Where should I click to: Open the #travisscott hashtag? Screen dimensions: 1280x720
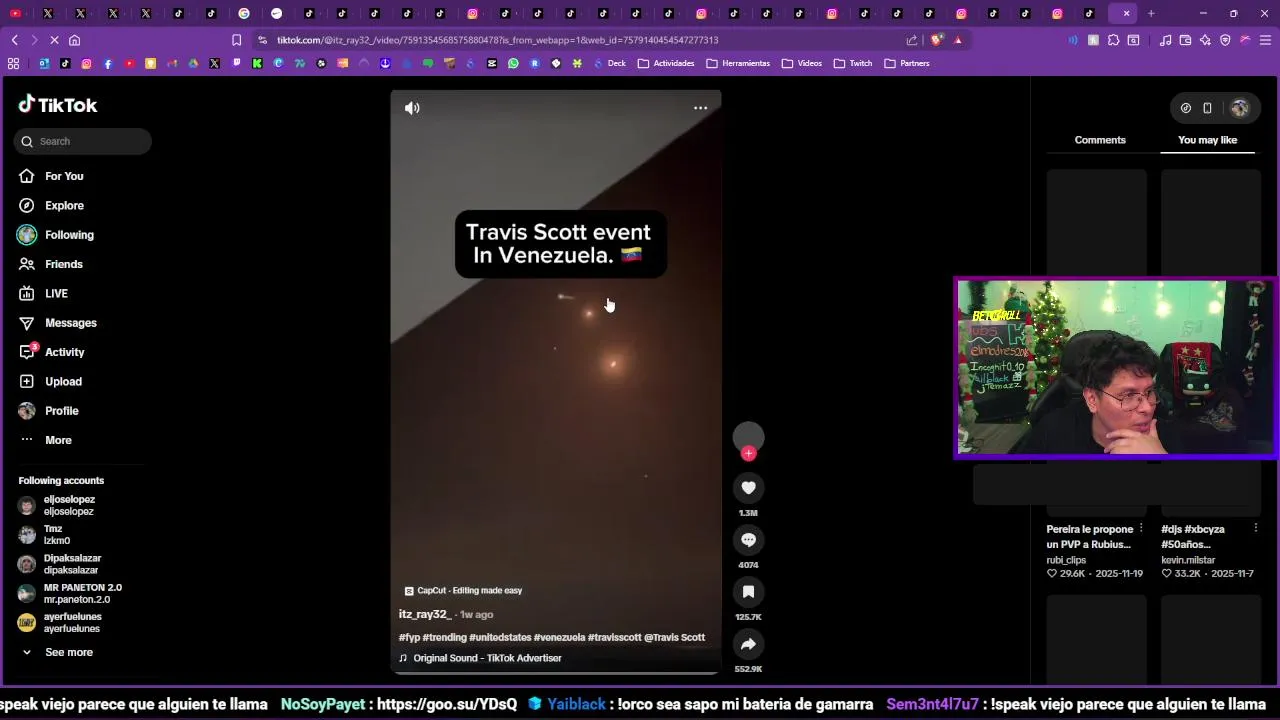coord(614,637)
